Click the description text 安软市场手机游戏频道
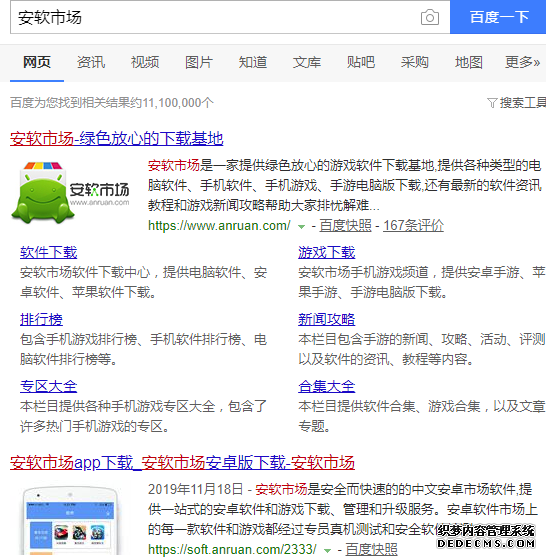 pyautogui.click(x=363, y=273)
